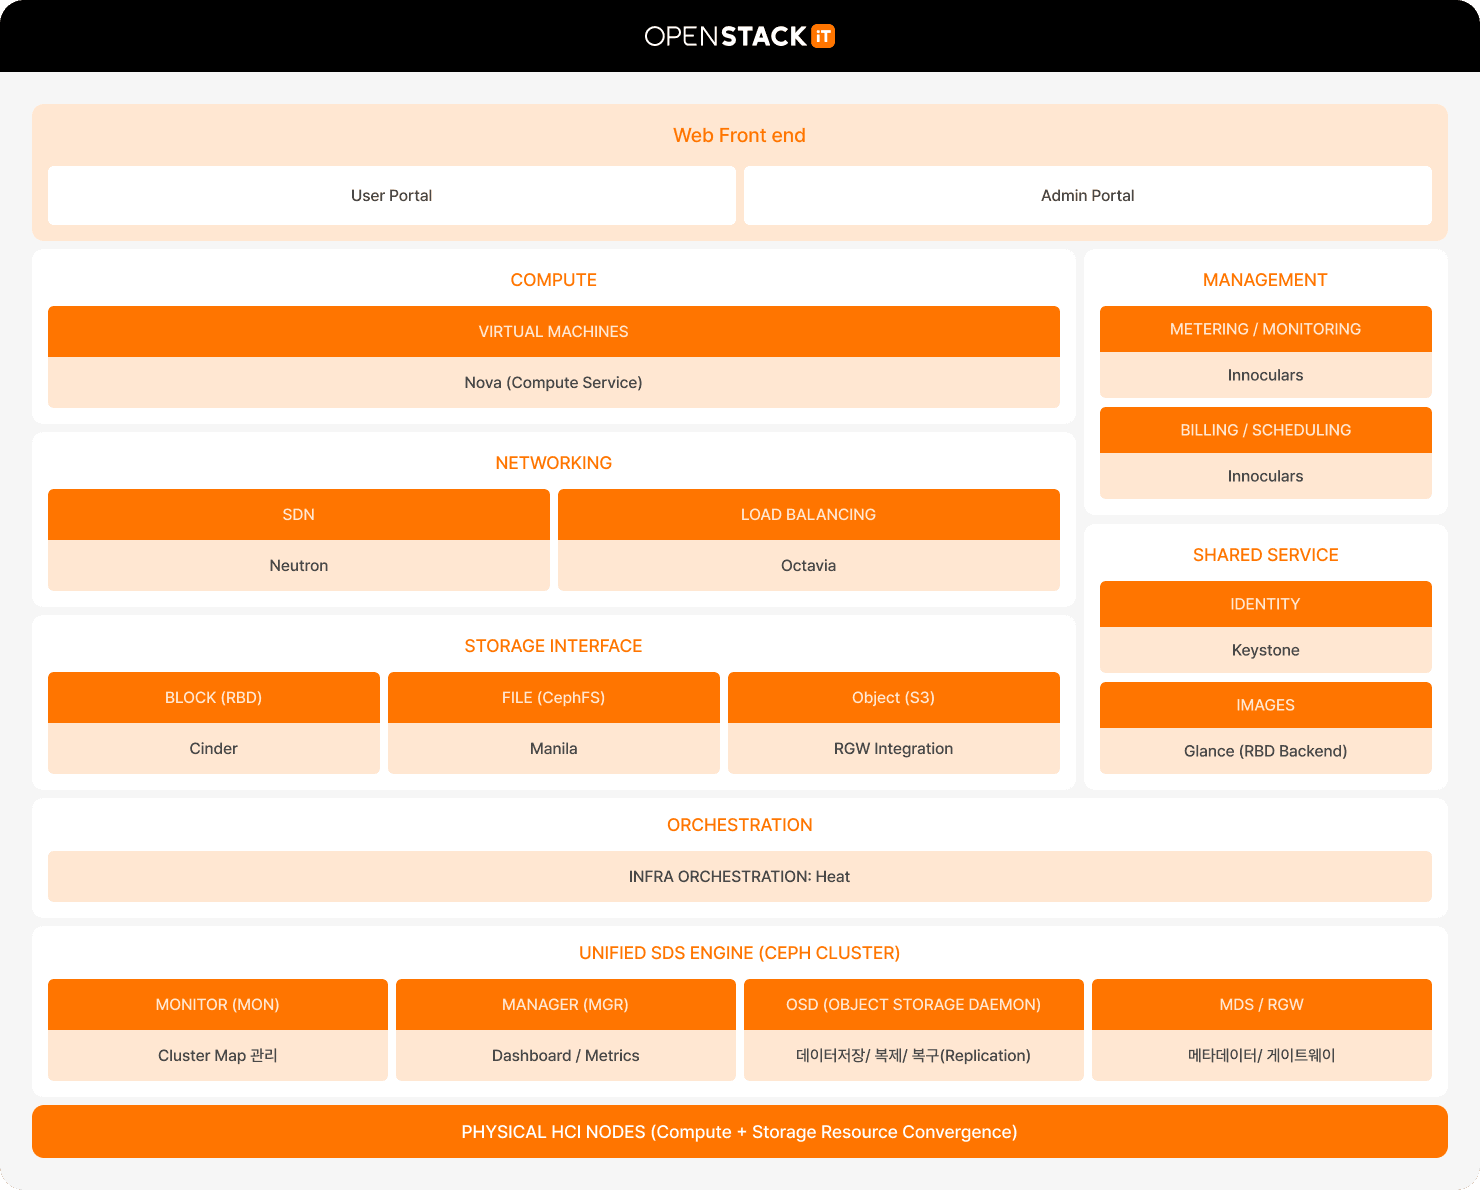
Task: Click the FILE (CephFS) header
Action: click(554, 698)
